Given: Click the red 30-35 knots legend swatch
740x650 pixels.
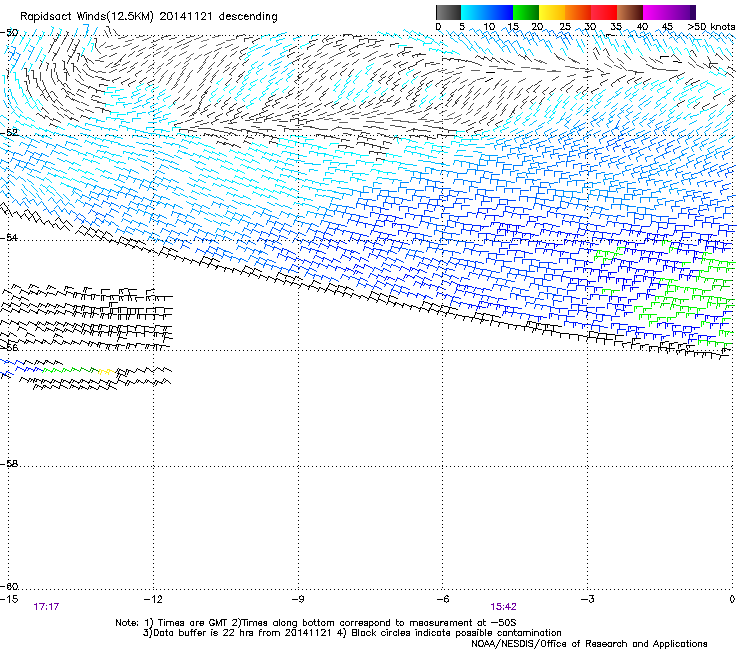Looking at the screenshot, I should 604,12.
